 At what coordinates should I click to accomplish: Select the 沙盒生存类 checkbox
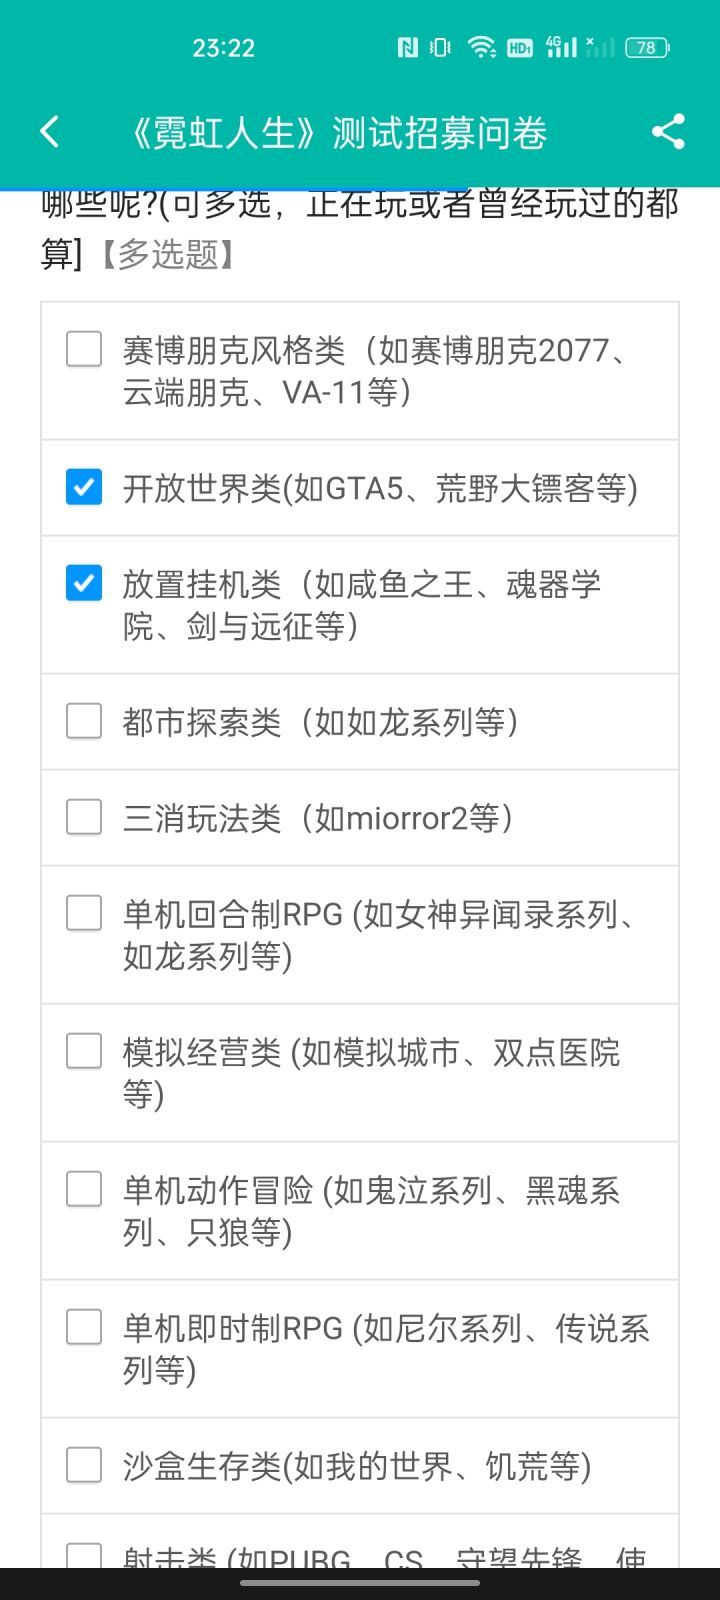(84, 1465)
